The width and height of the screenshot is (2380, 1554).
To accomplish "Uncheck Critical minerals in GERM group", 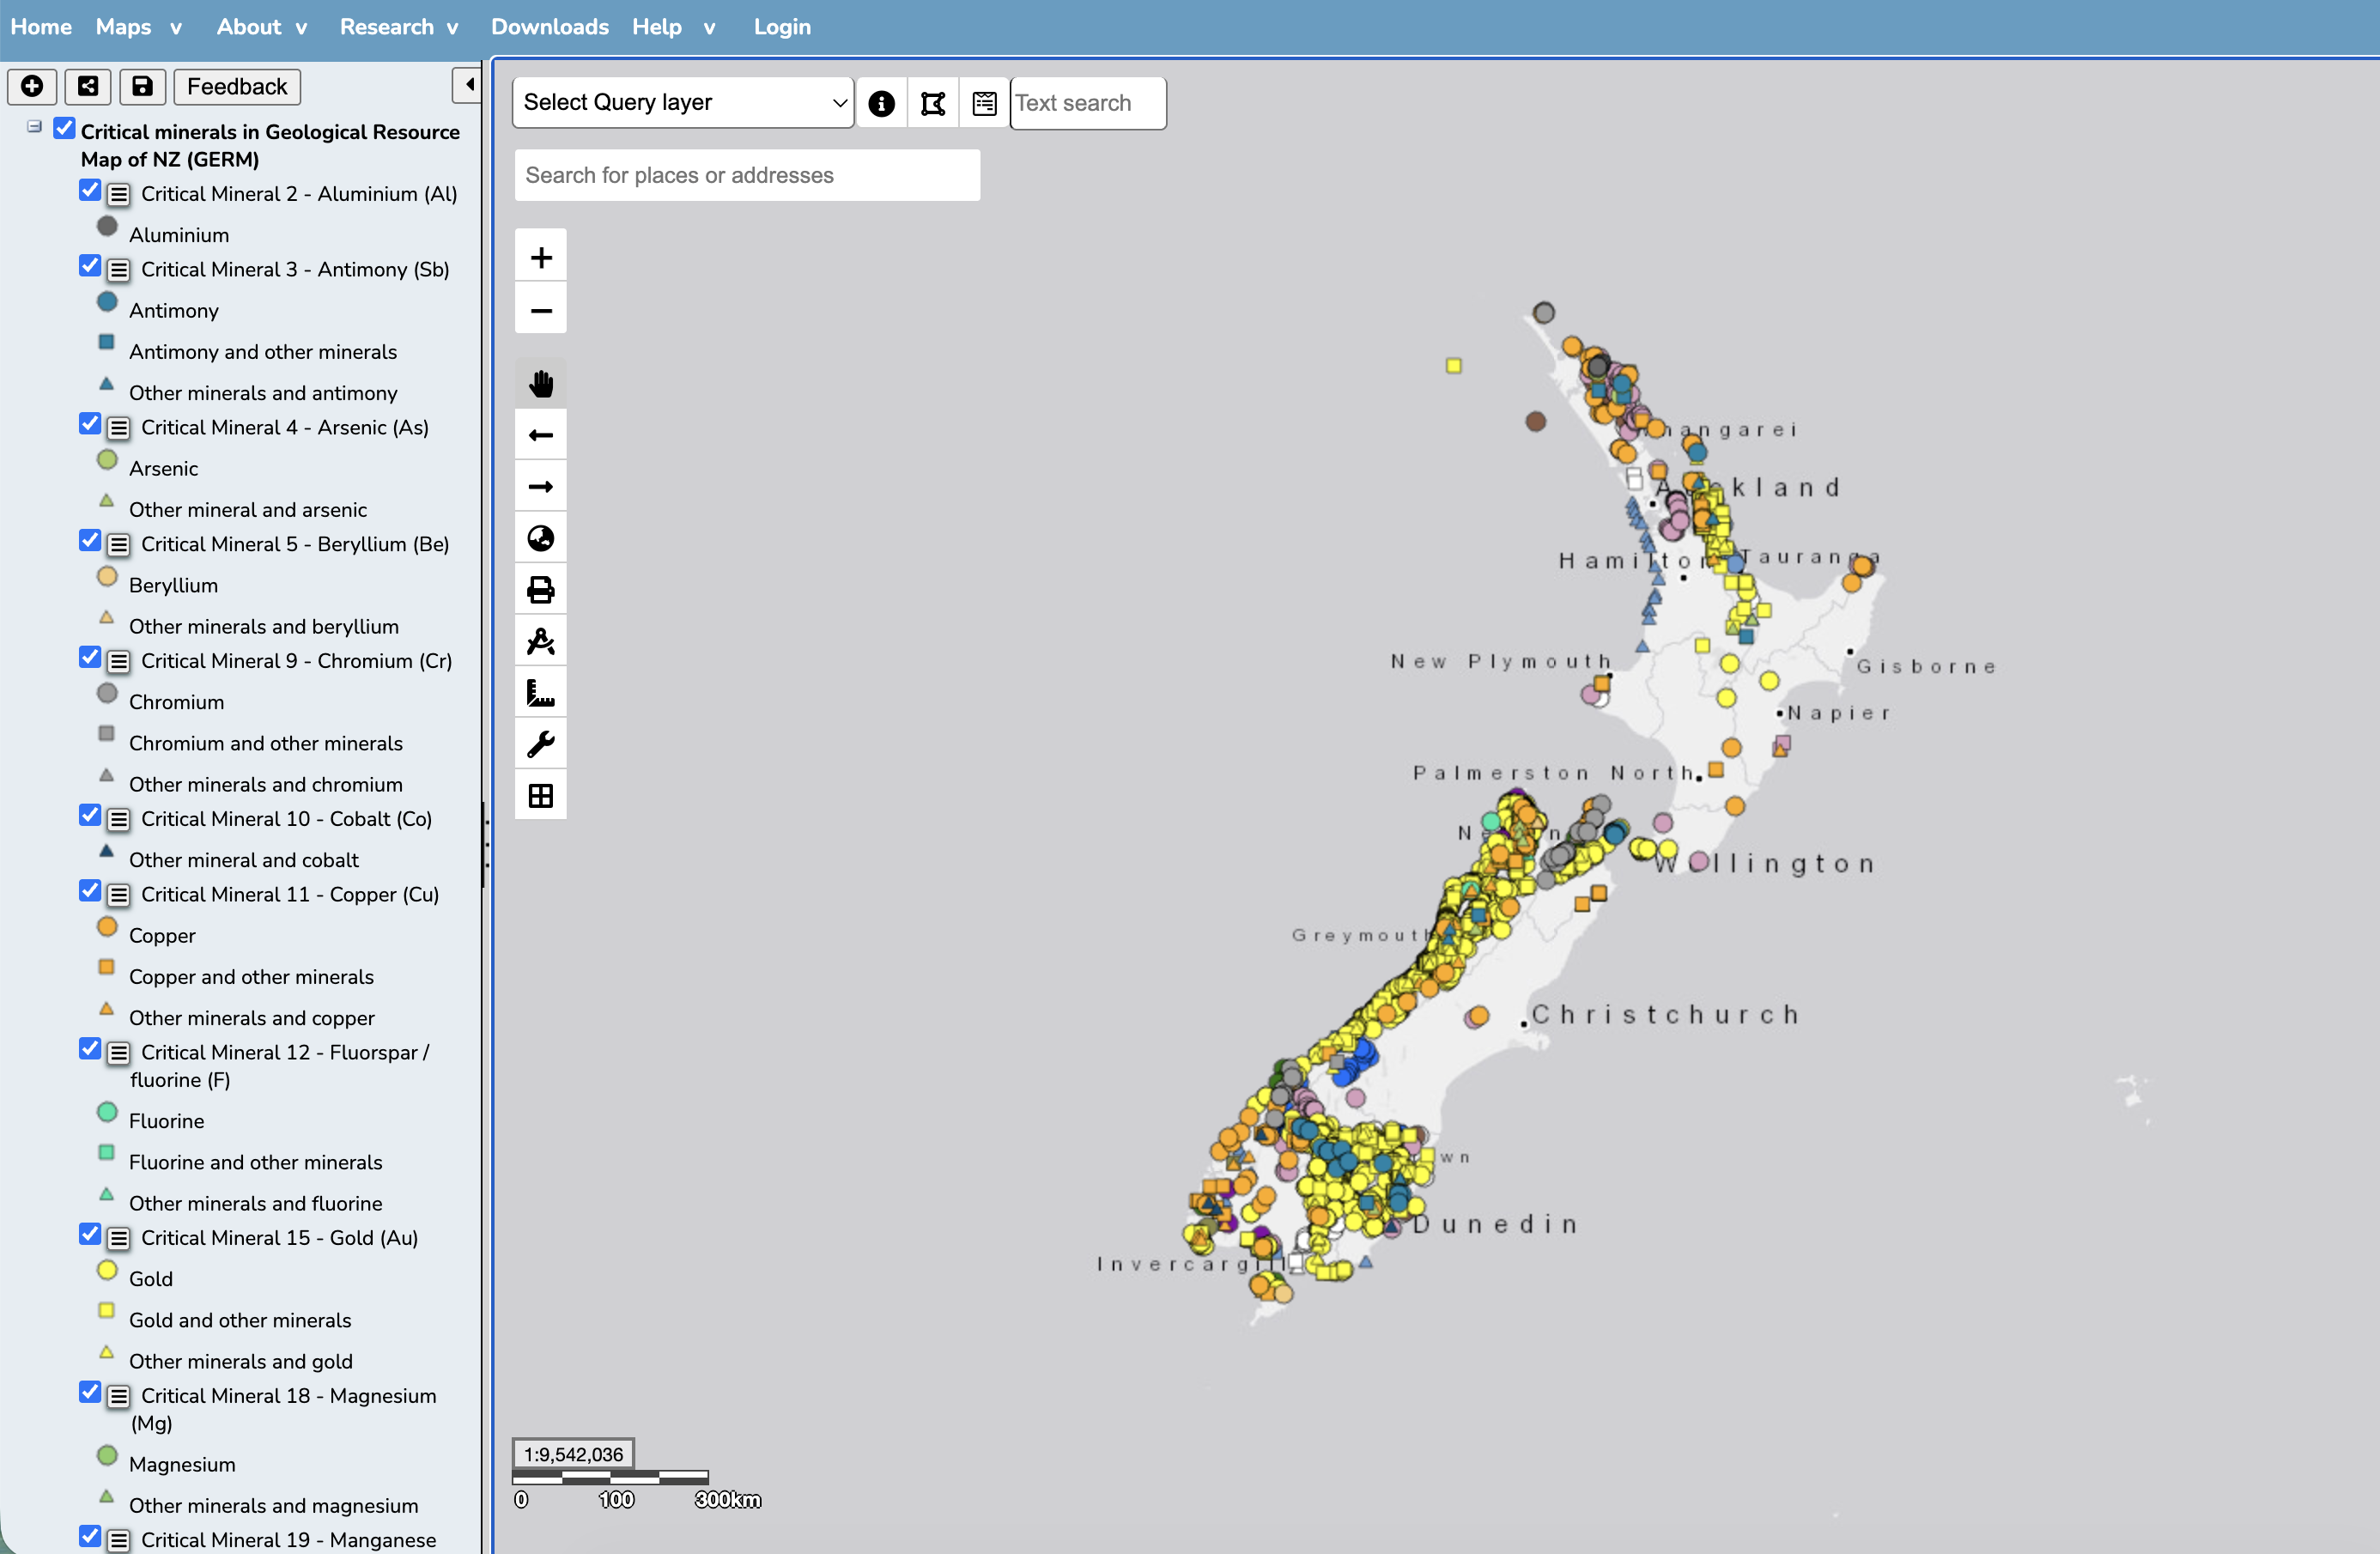I will pyautogui.click(x=65, y=128).
